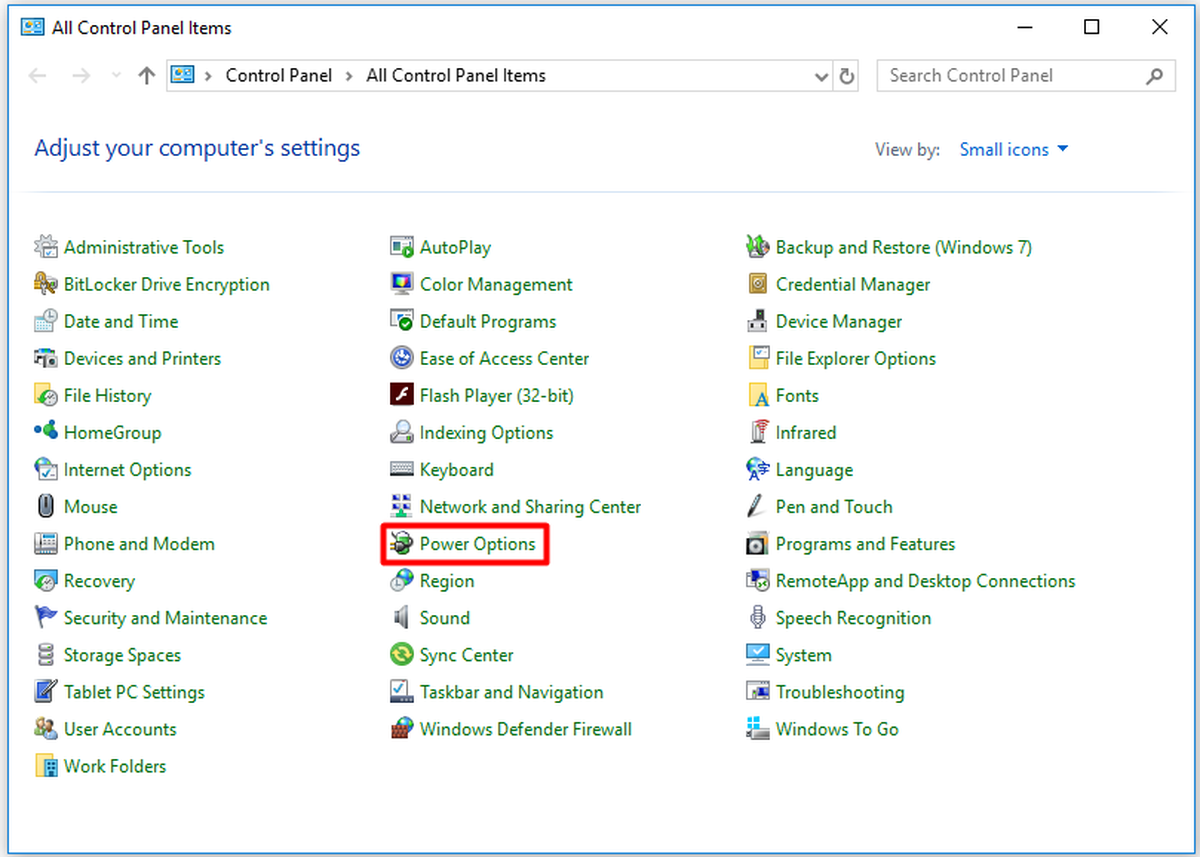Click the Fonts icon

(x=757, y=395)
